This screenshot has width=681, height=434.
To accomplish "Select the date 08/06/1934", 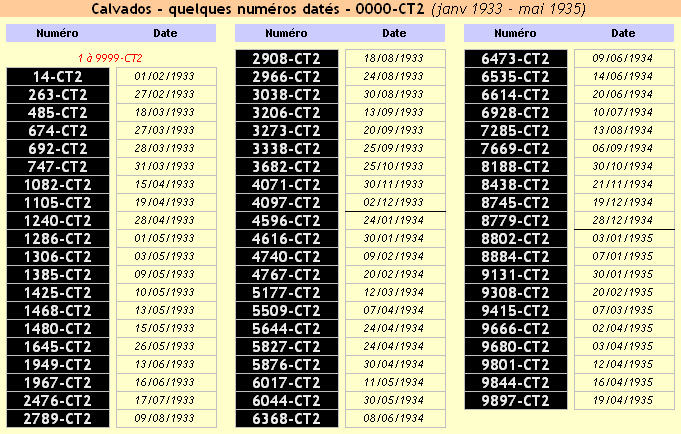I will [x=395, y=418].
